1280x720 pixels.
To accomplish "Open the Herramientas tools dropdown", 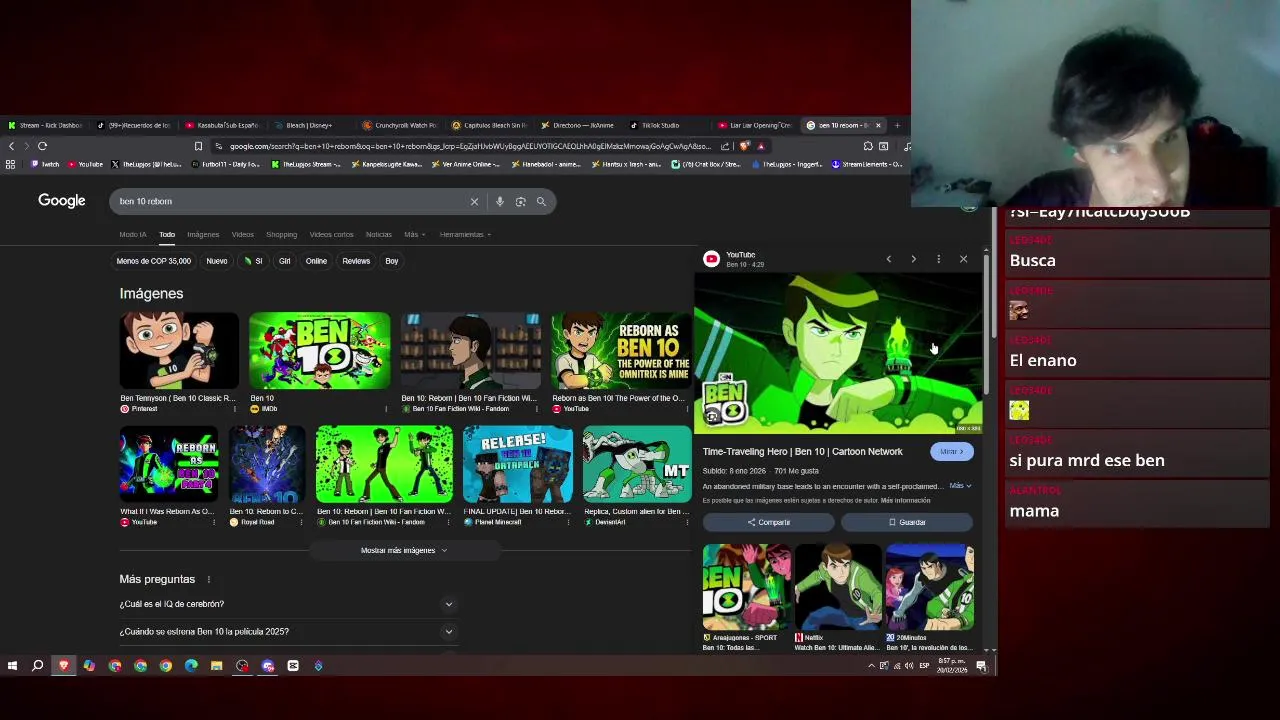I will click(465, 234).
